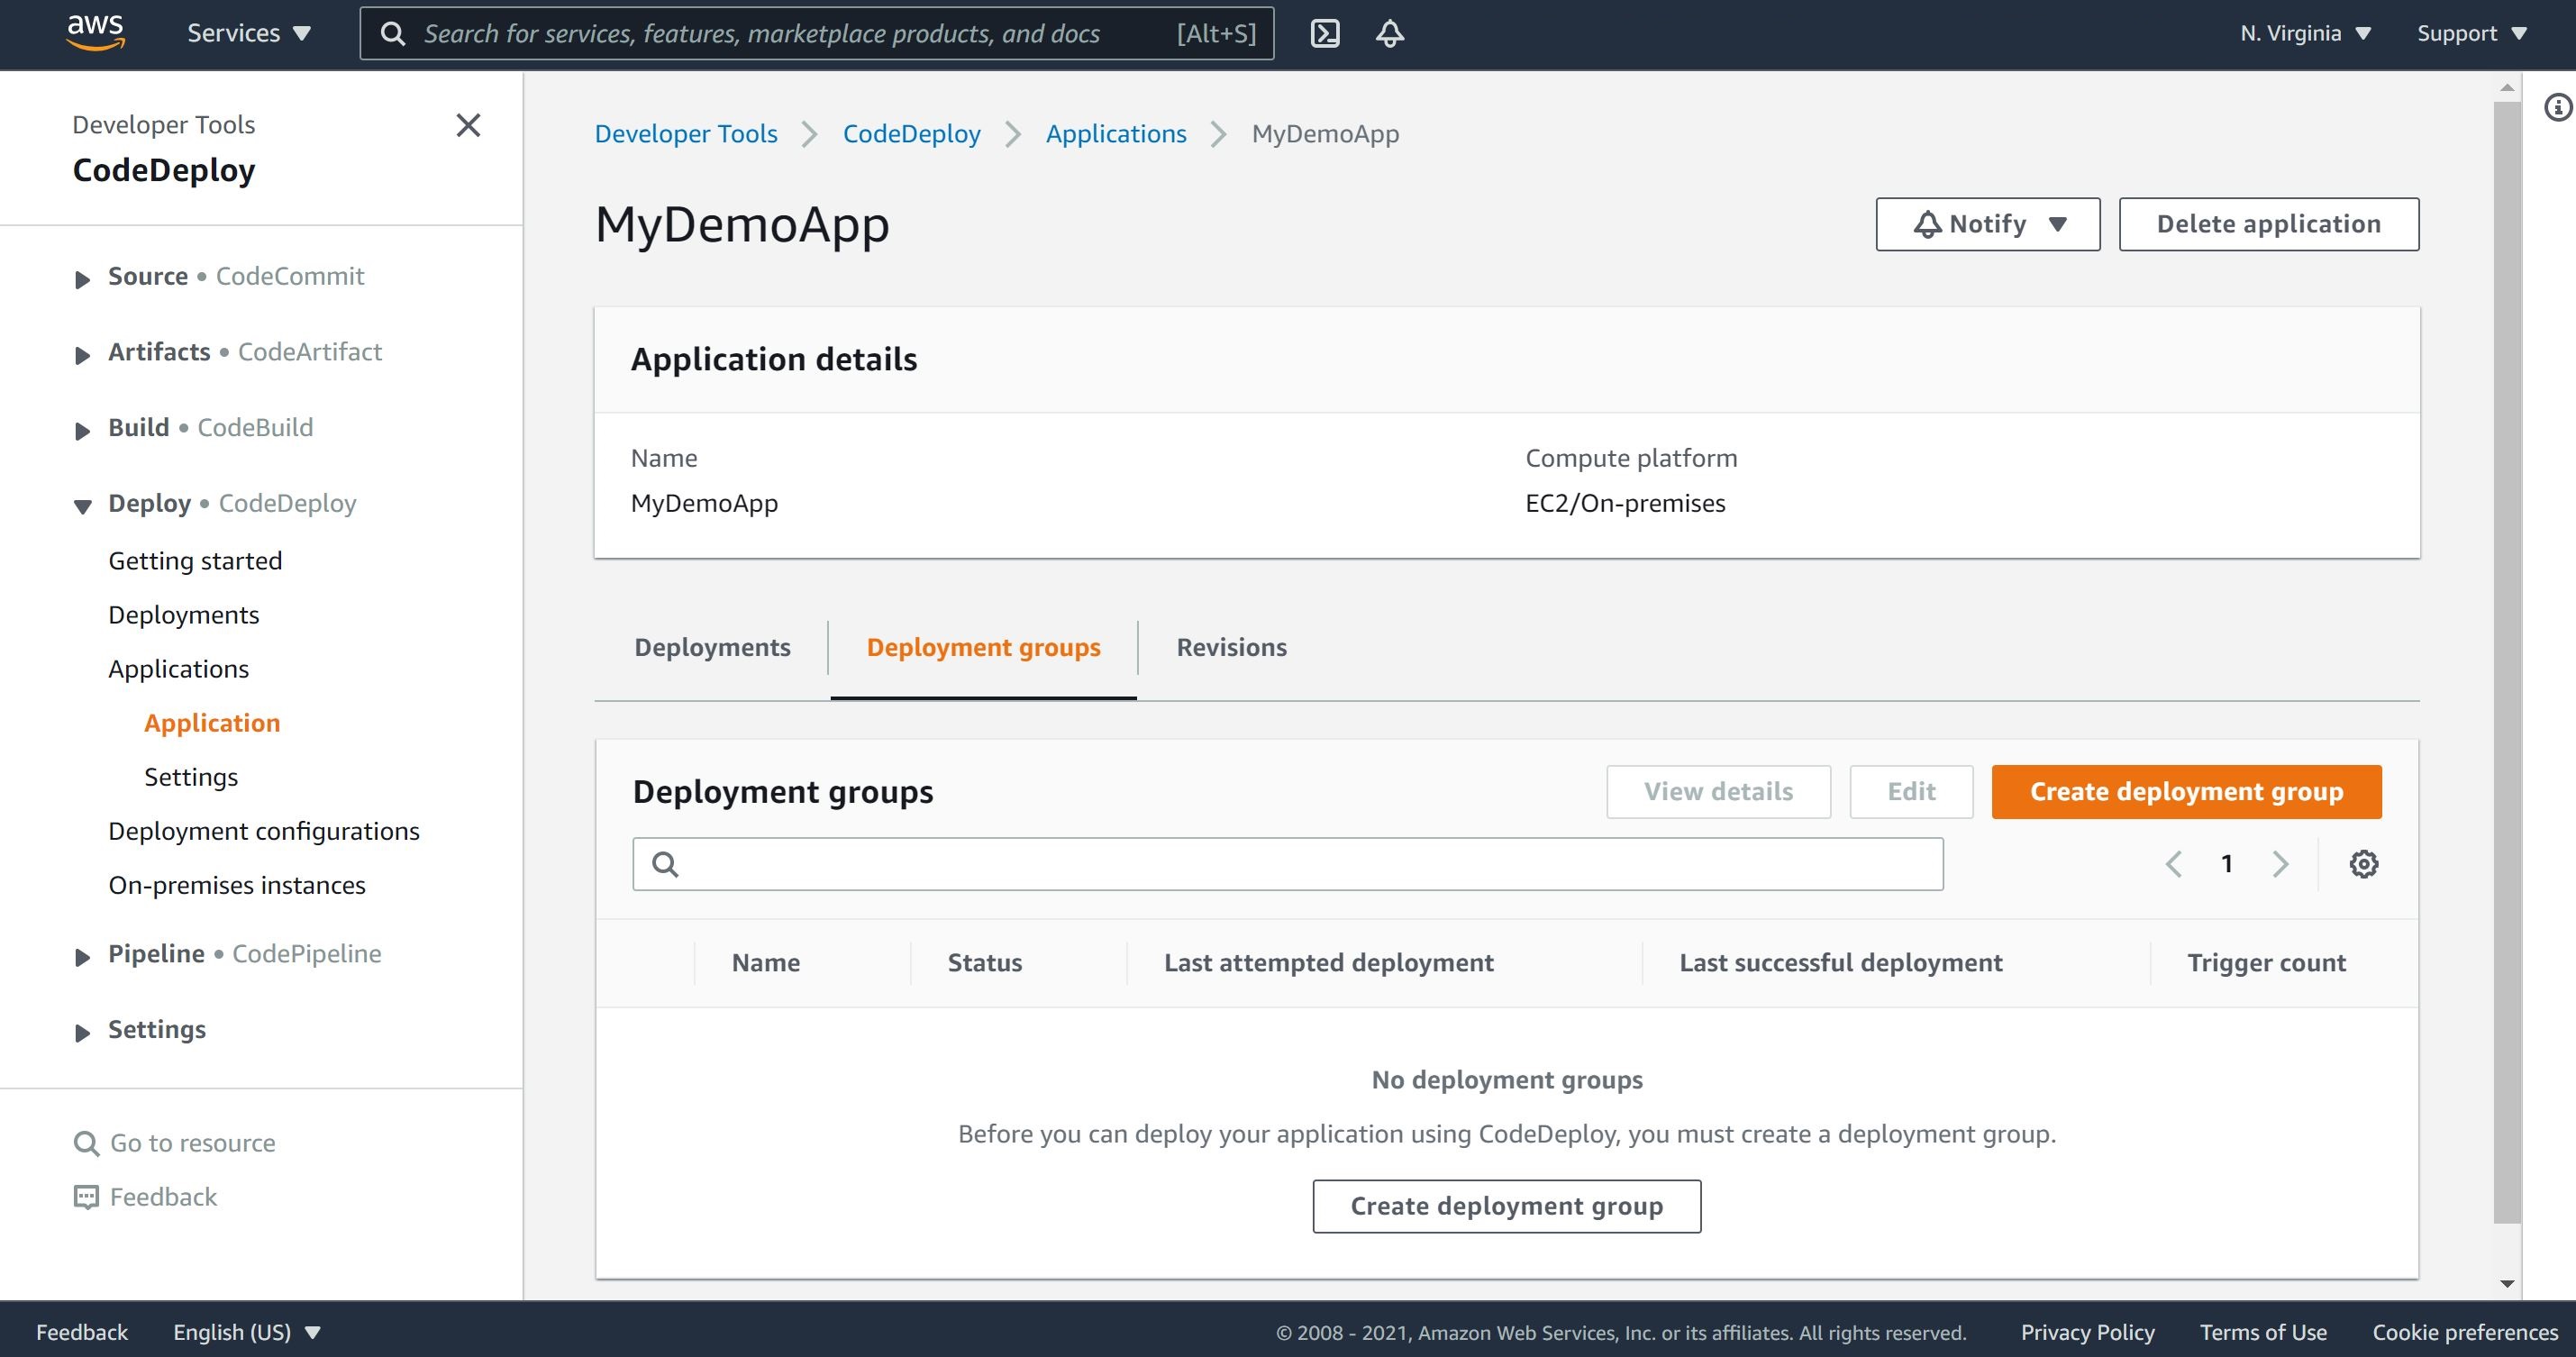2576x1357 pixels.
Task: Go to next page of deployment groups
Action: pos(2280,864)
